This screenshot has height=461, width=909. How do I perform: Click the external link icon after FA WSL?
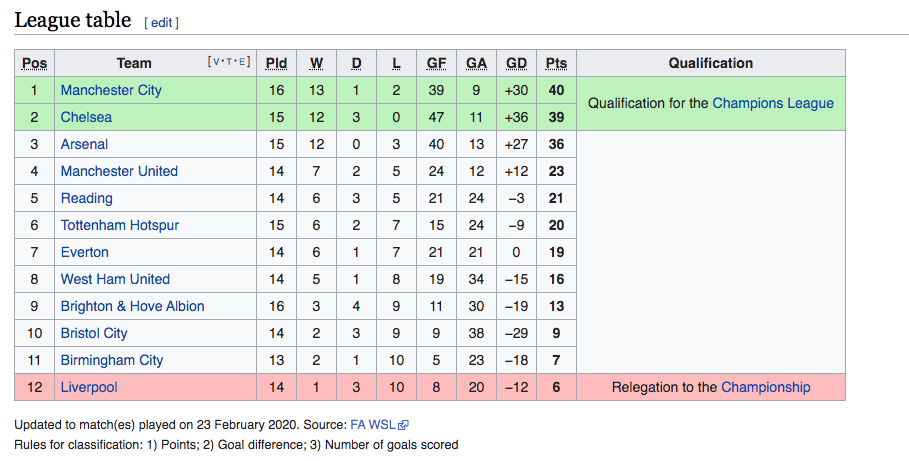403,425
